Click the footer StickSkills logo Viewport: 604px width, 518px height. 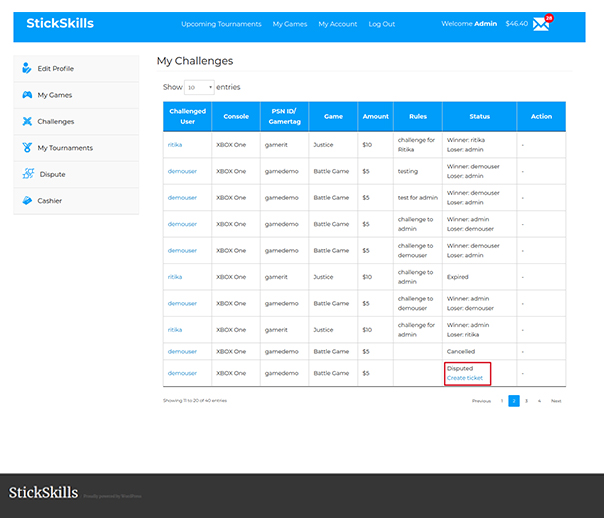43,493
